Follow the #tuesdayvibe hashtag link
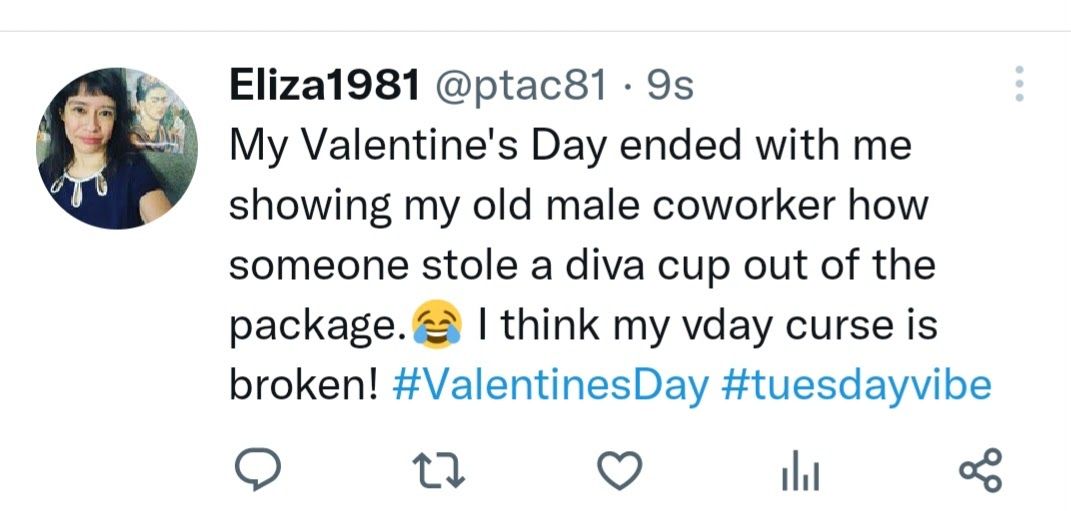This screenshot has width=1071, height=511. click(x=855, y=385)
